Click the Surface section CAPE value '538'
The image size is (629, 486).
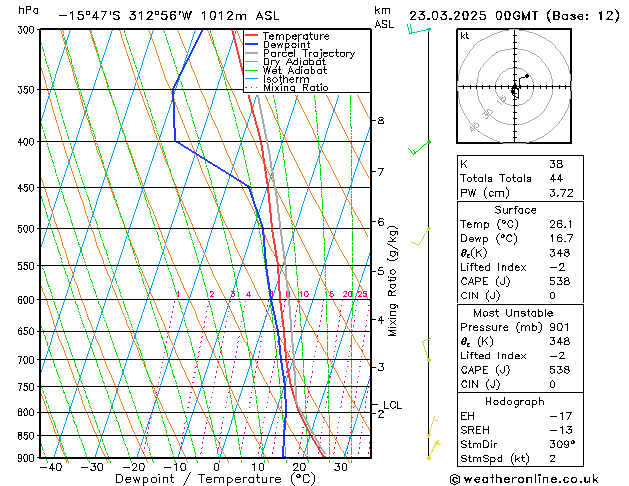point(560,281)
